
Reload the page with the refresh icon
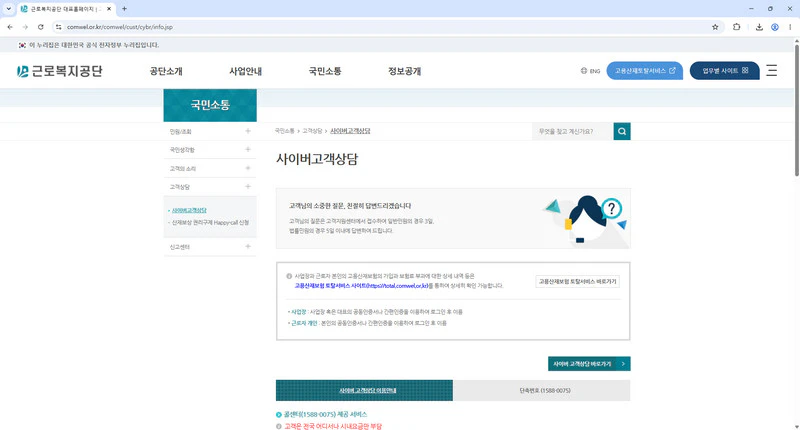(40, 27)
